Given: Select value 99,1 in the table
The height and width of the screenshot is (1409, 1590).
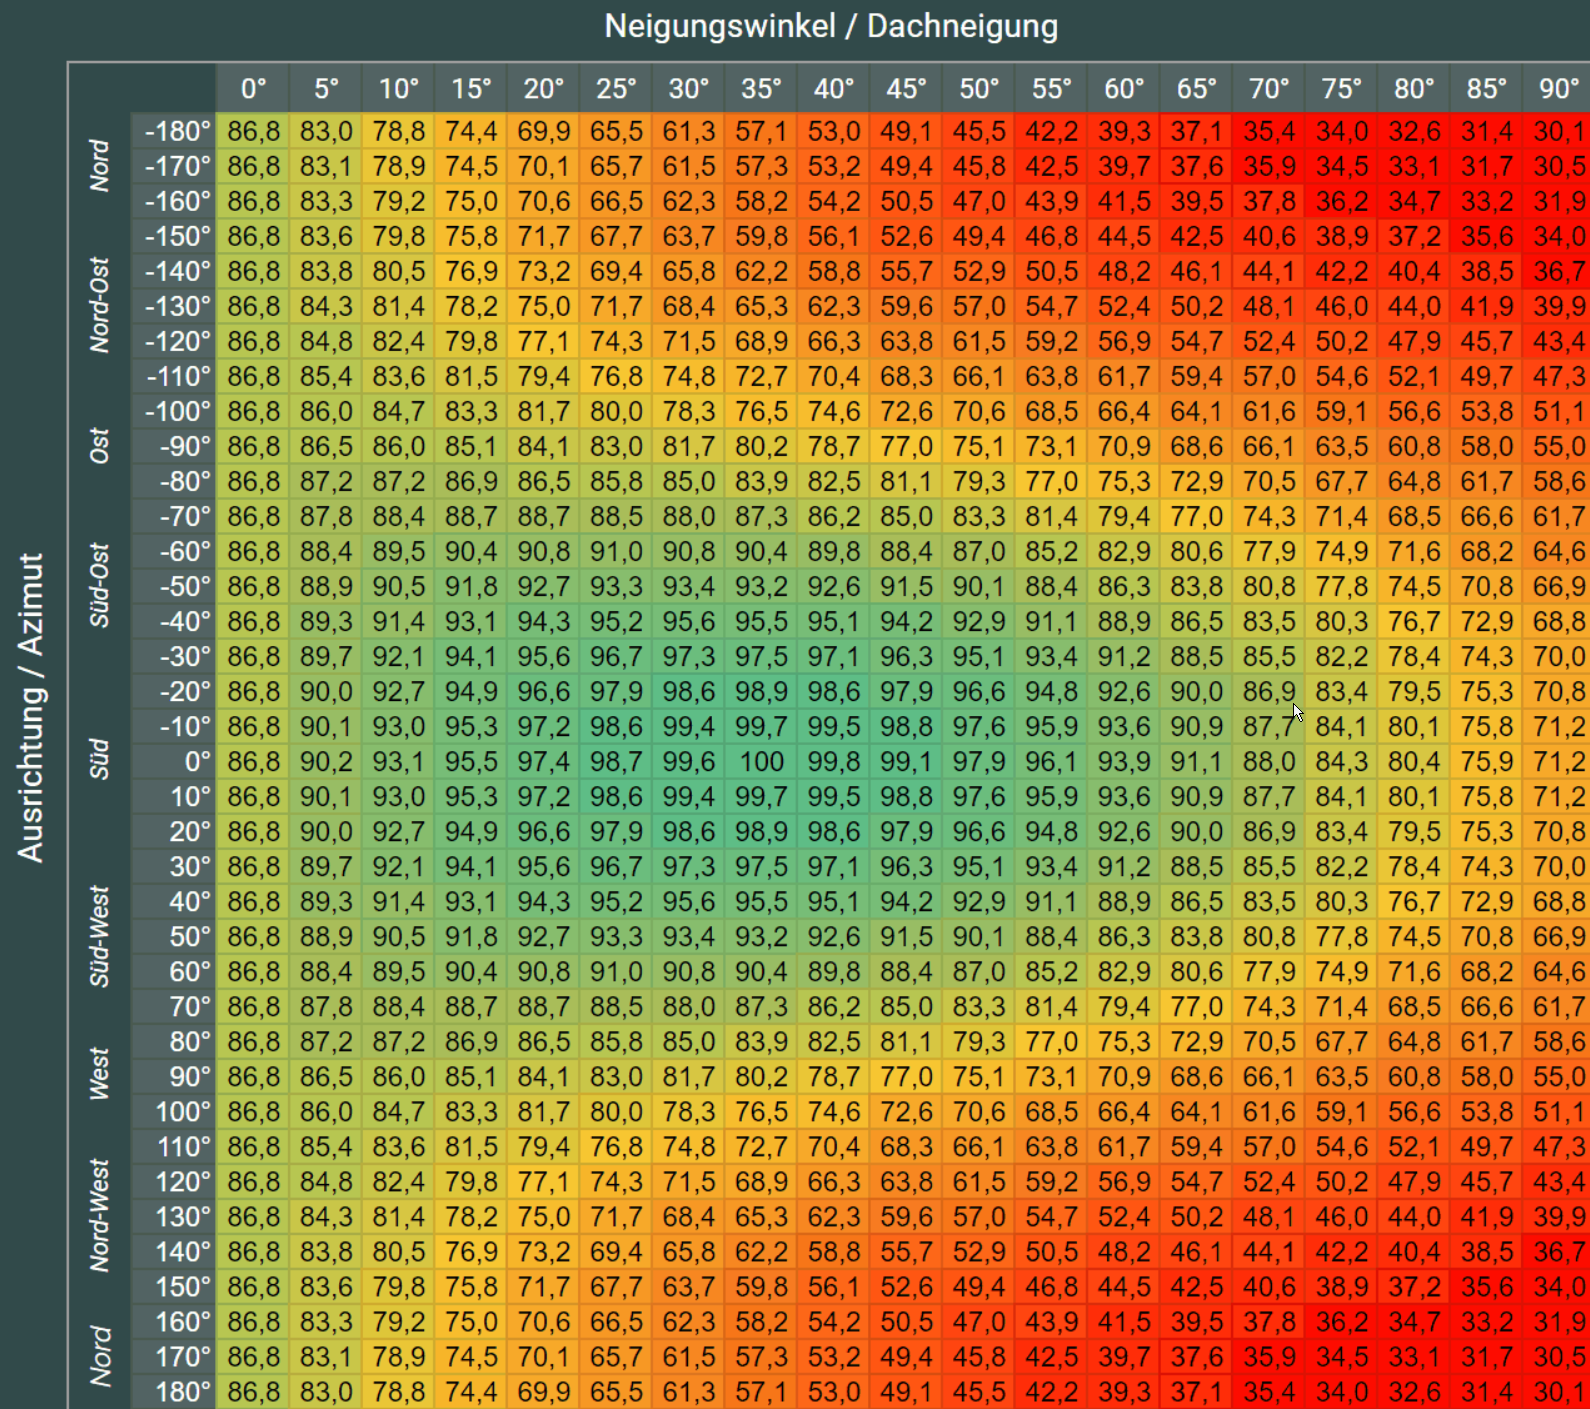Looking at the screenshot, I should 906,761.
